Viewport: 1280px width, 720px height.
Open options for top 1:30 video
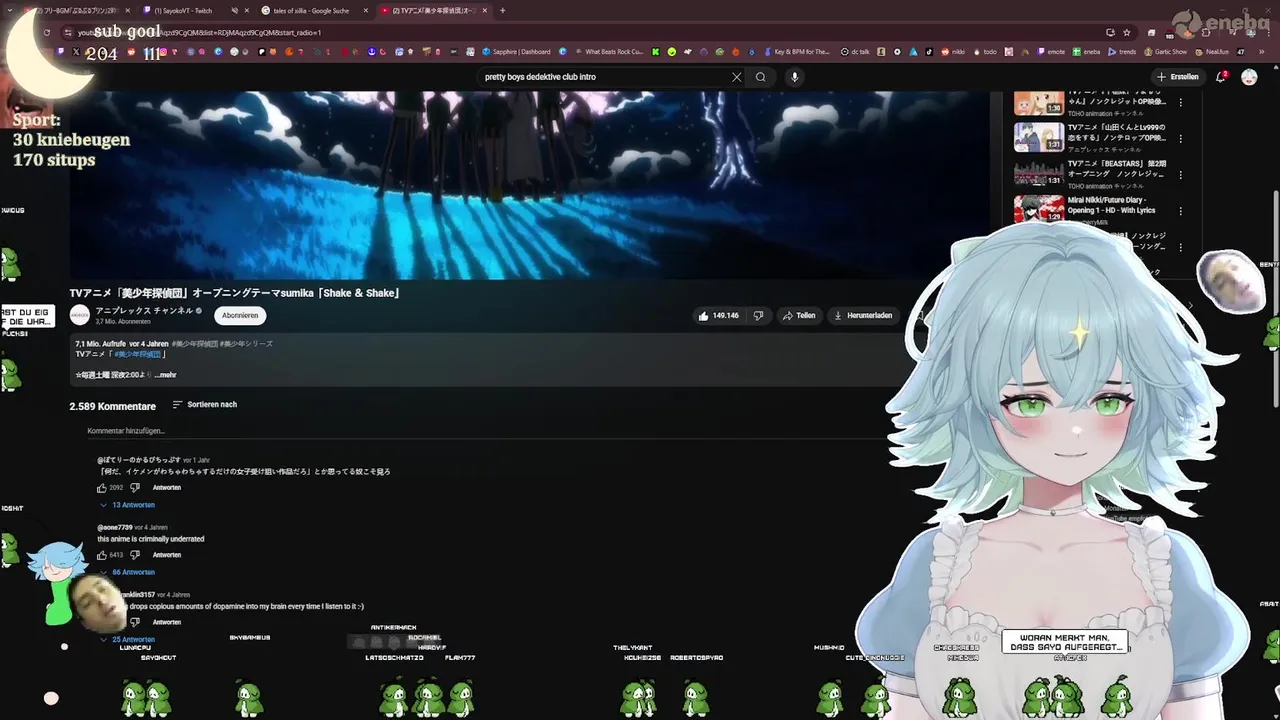[x=1180, y=103]
